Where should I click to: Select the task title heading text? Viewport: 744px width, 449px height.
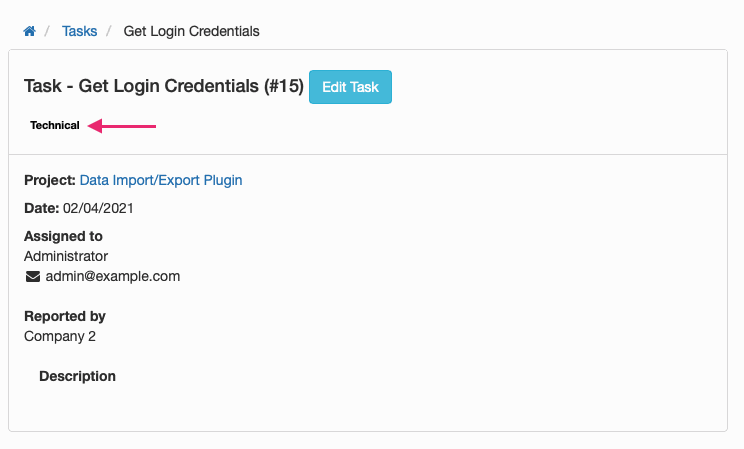pos(164,86)
